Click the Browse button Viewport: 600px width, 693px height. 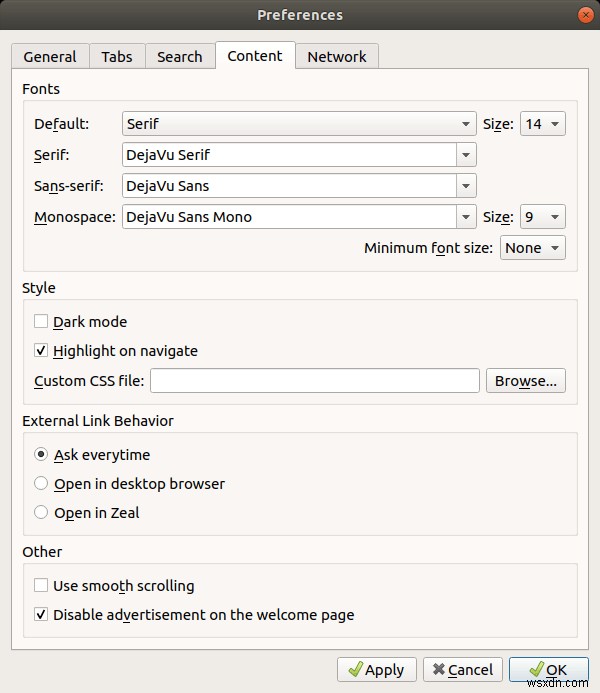point(526,381)
